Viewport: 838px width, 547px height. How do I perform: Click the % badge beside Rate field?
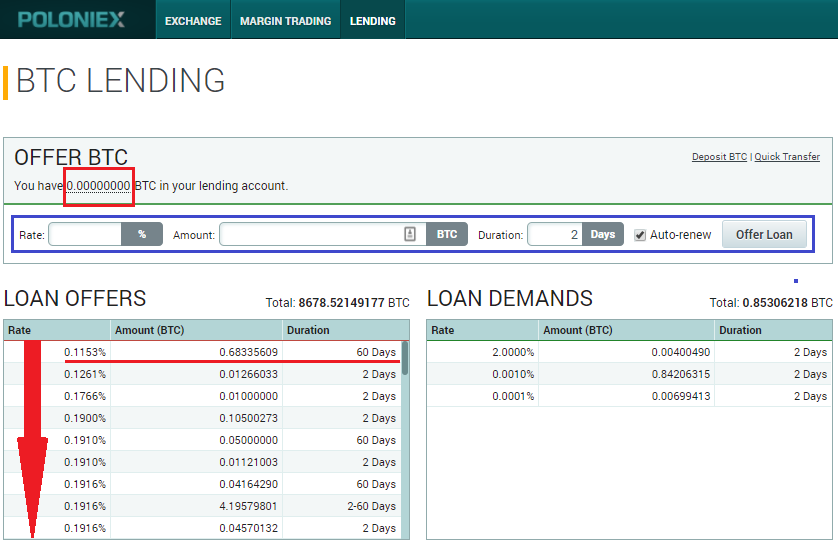pyautogui.click(x=142, y=234)
